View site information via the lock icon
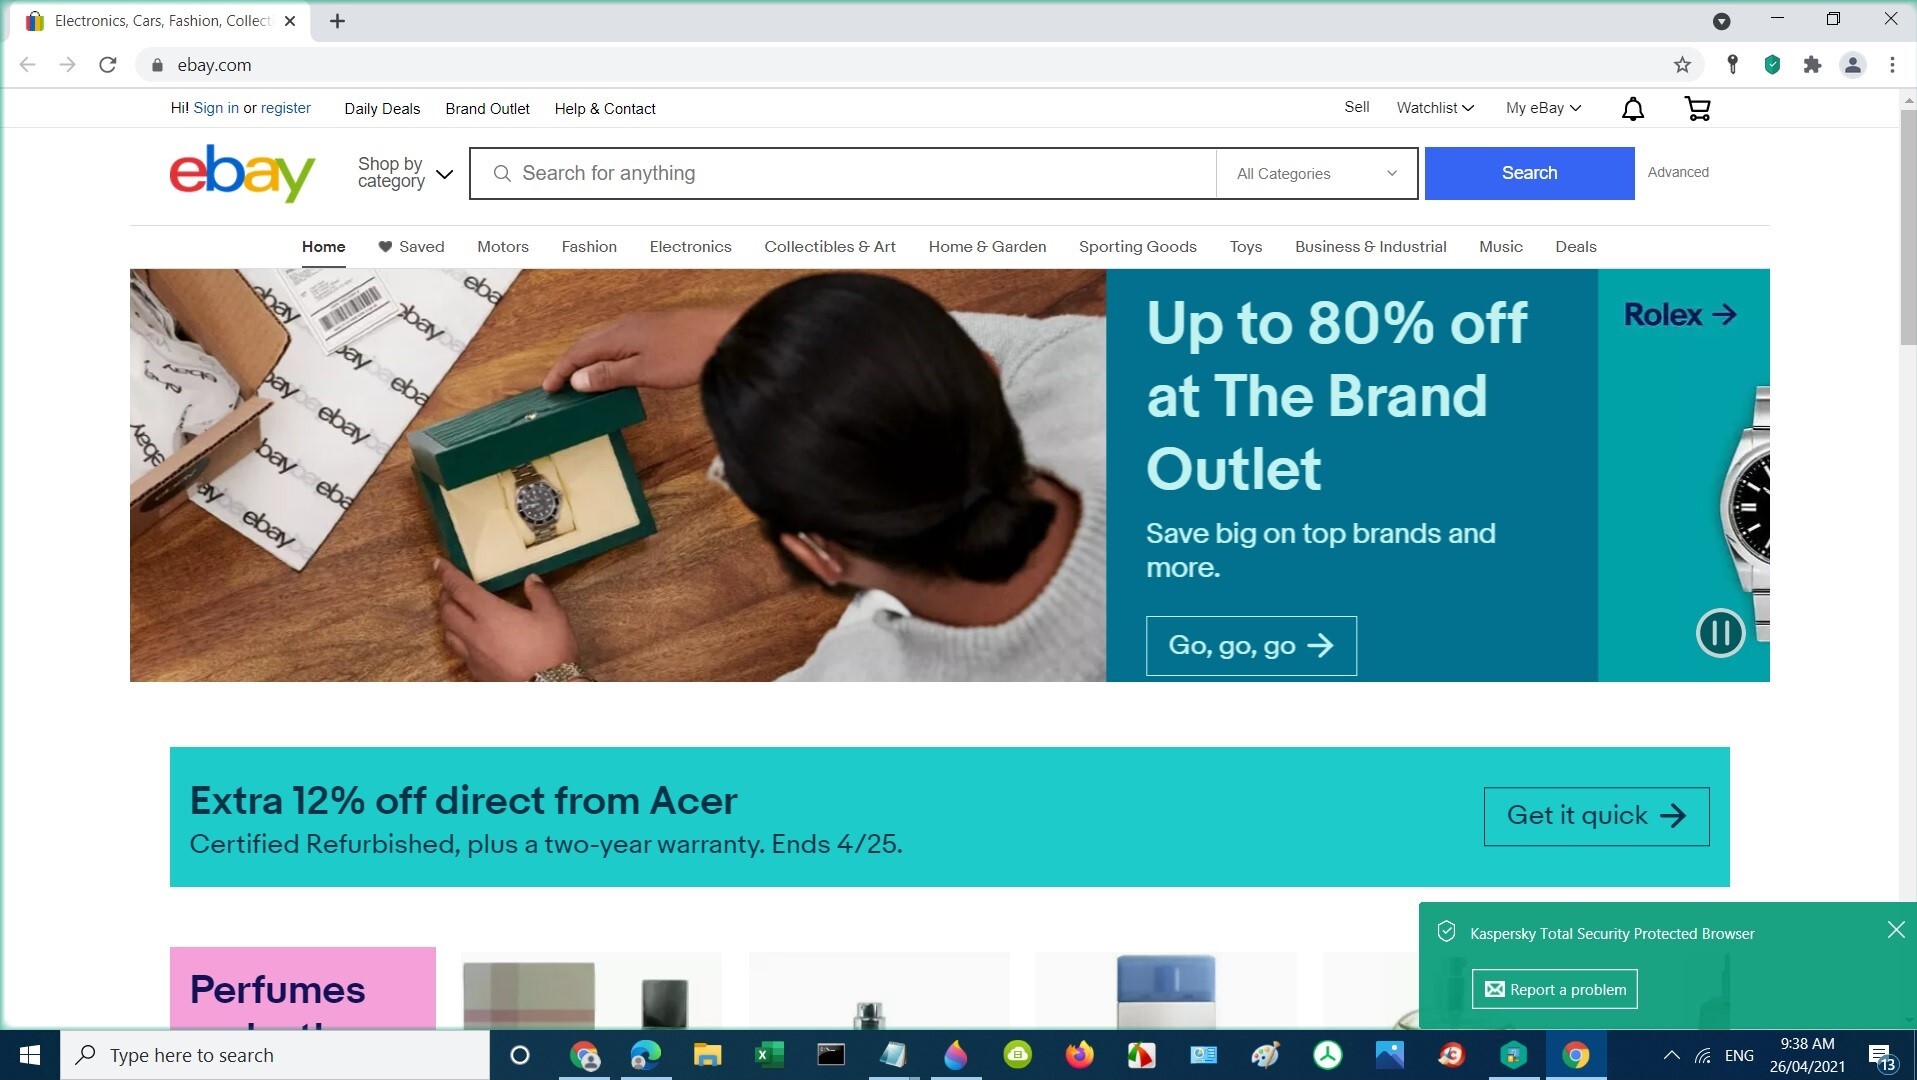This screenshot has height=1080, width=1917. click(157, 65)
